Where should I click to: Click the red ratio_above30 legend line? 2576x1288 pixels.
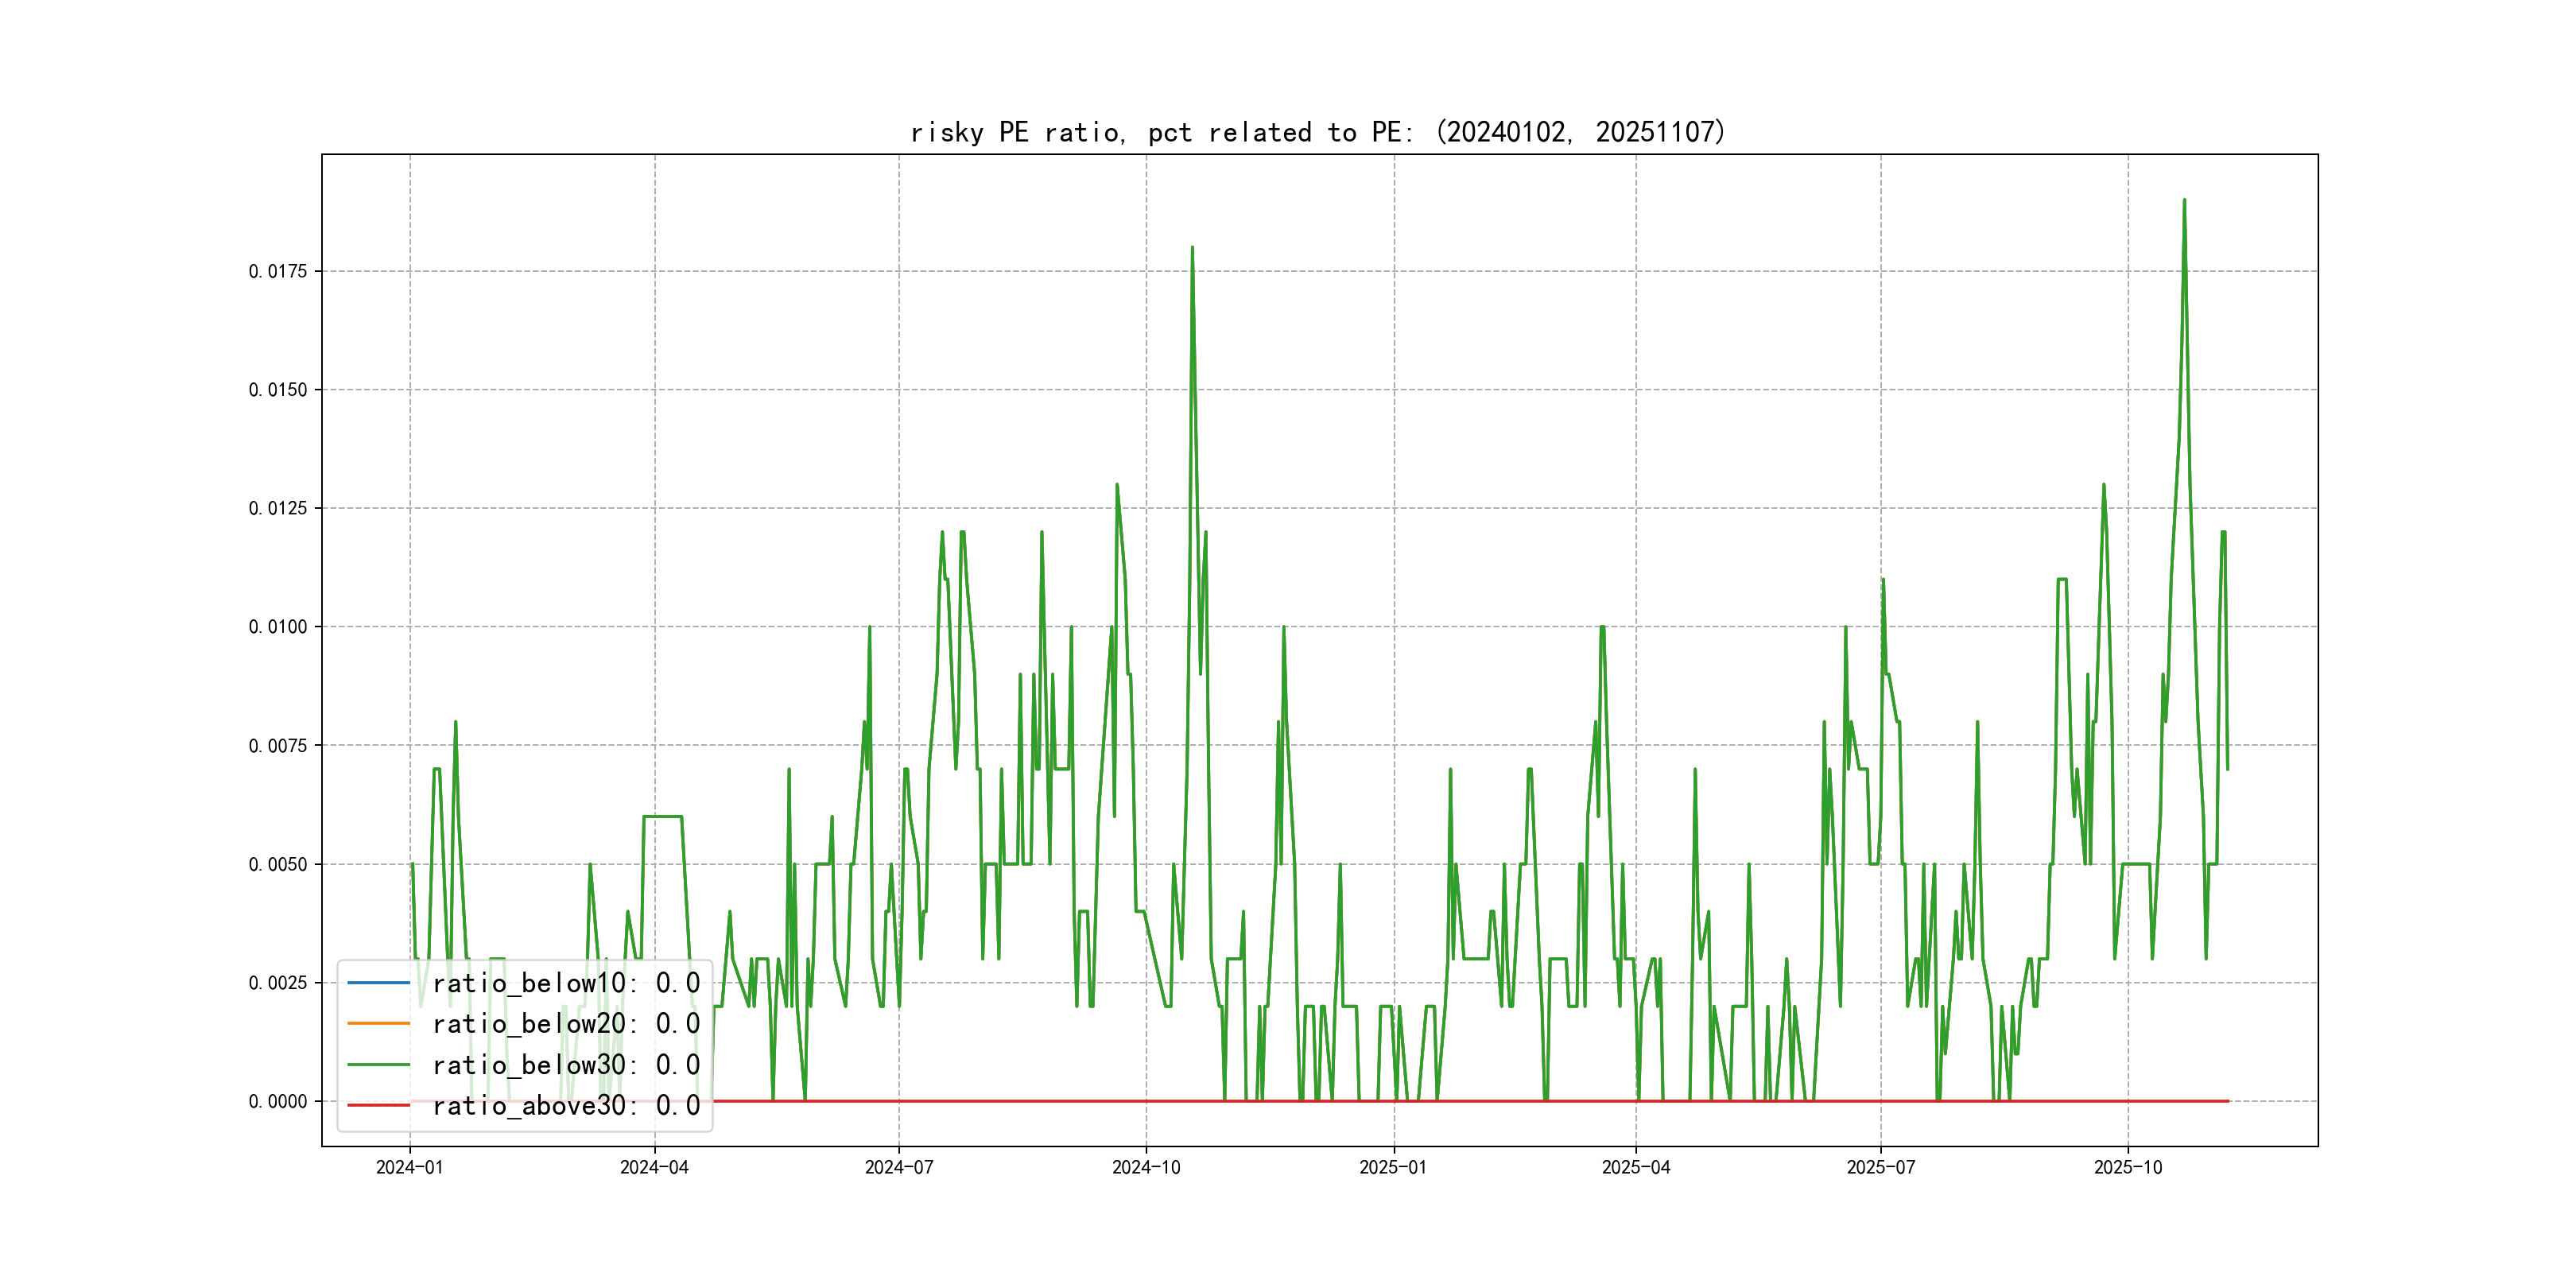(x=378, y=1106)
